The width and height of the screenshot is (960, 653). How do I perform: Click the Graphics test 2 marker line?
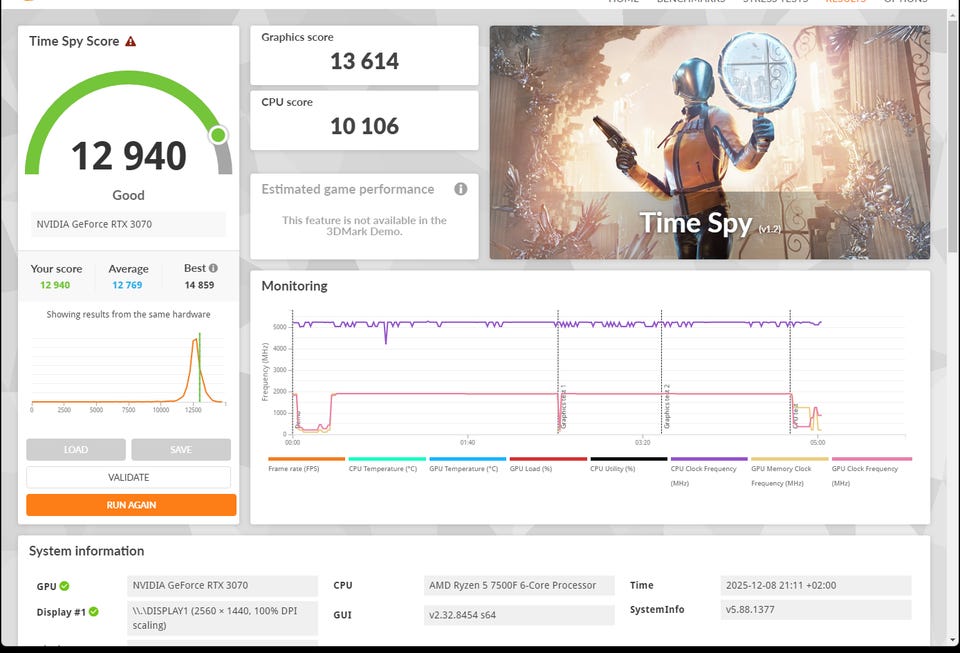(x=661, y=371)
